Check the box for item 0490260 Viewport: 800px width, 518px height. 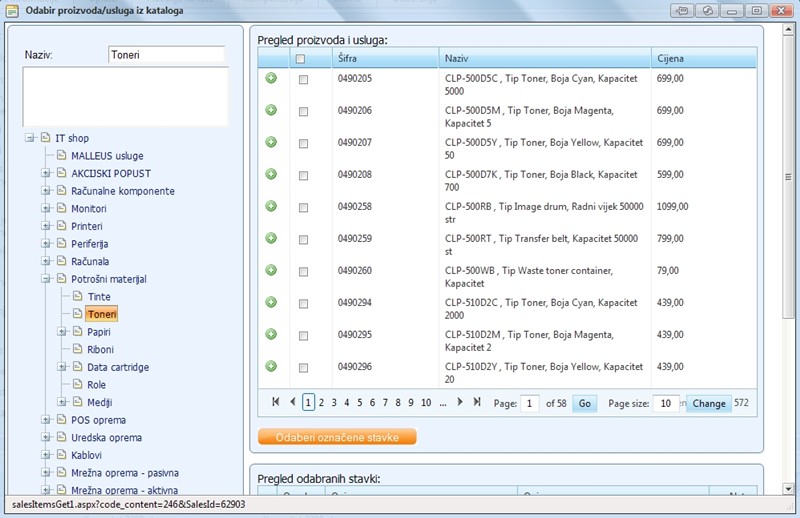(x=304, y=272)
